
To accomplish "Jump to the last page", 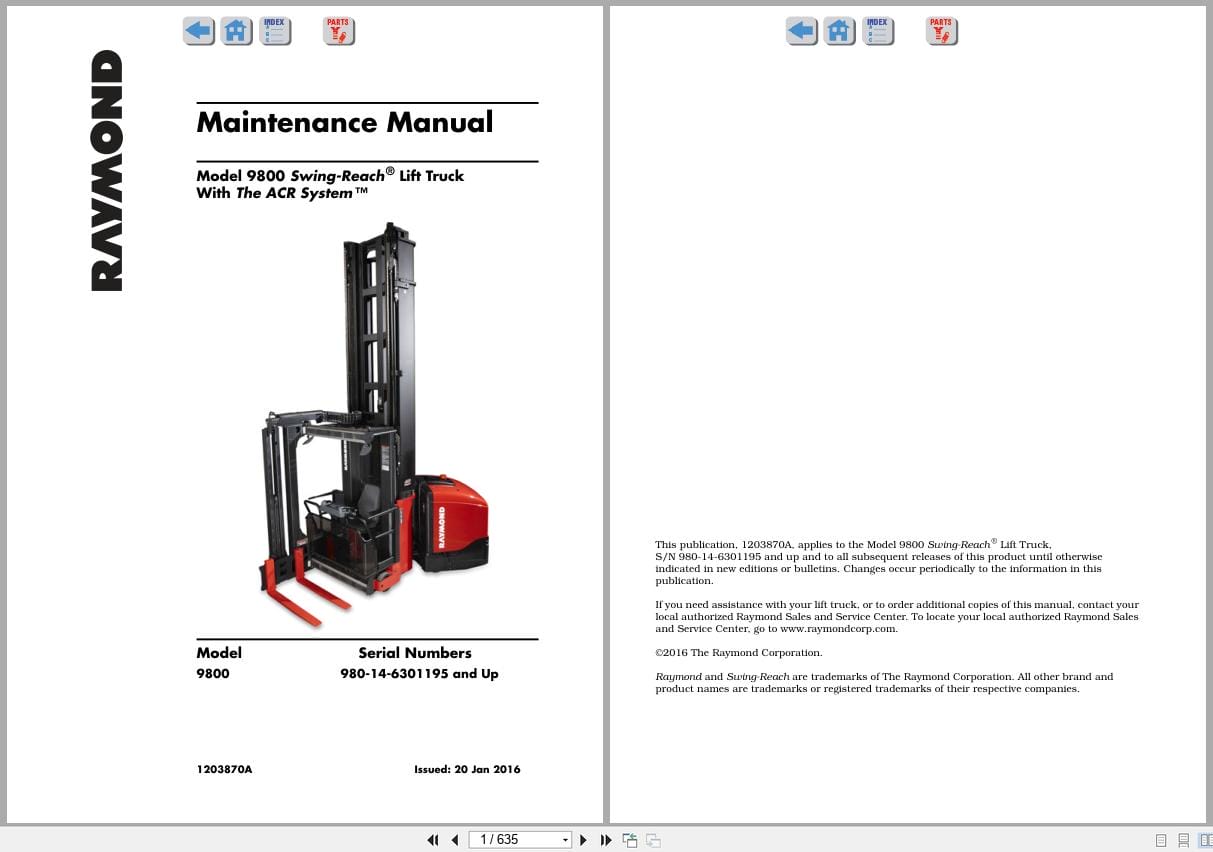I will tap(606, 840).
